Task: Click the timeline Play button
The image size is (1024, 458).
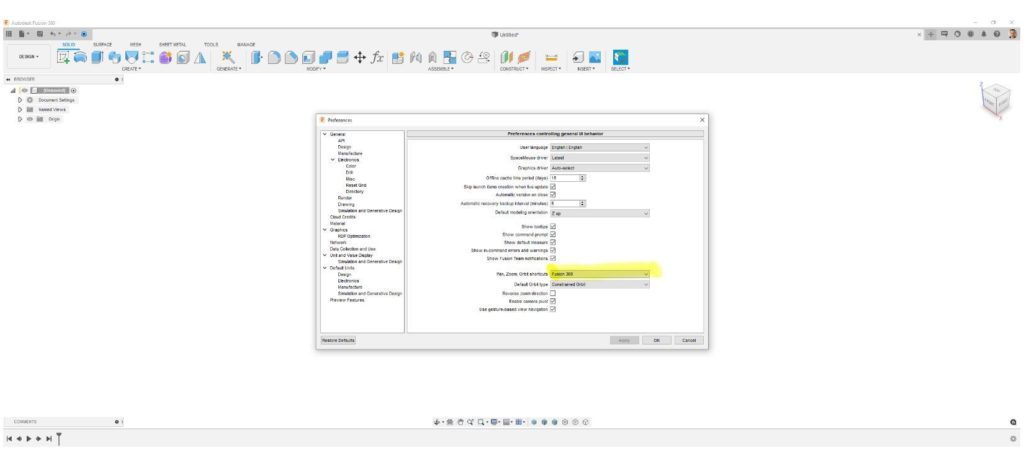Action: (x=29, y=438)
